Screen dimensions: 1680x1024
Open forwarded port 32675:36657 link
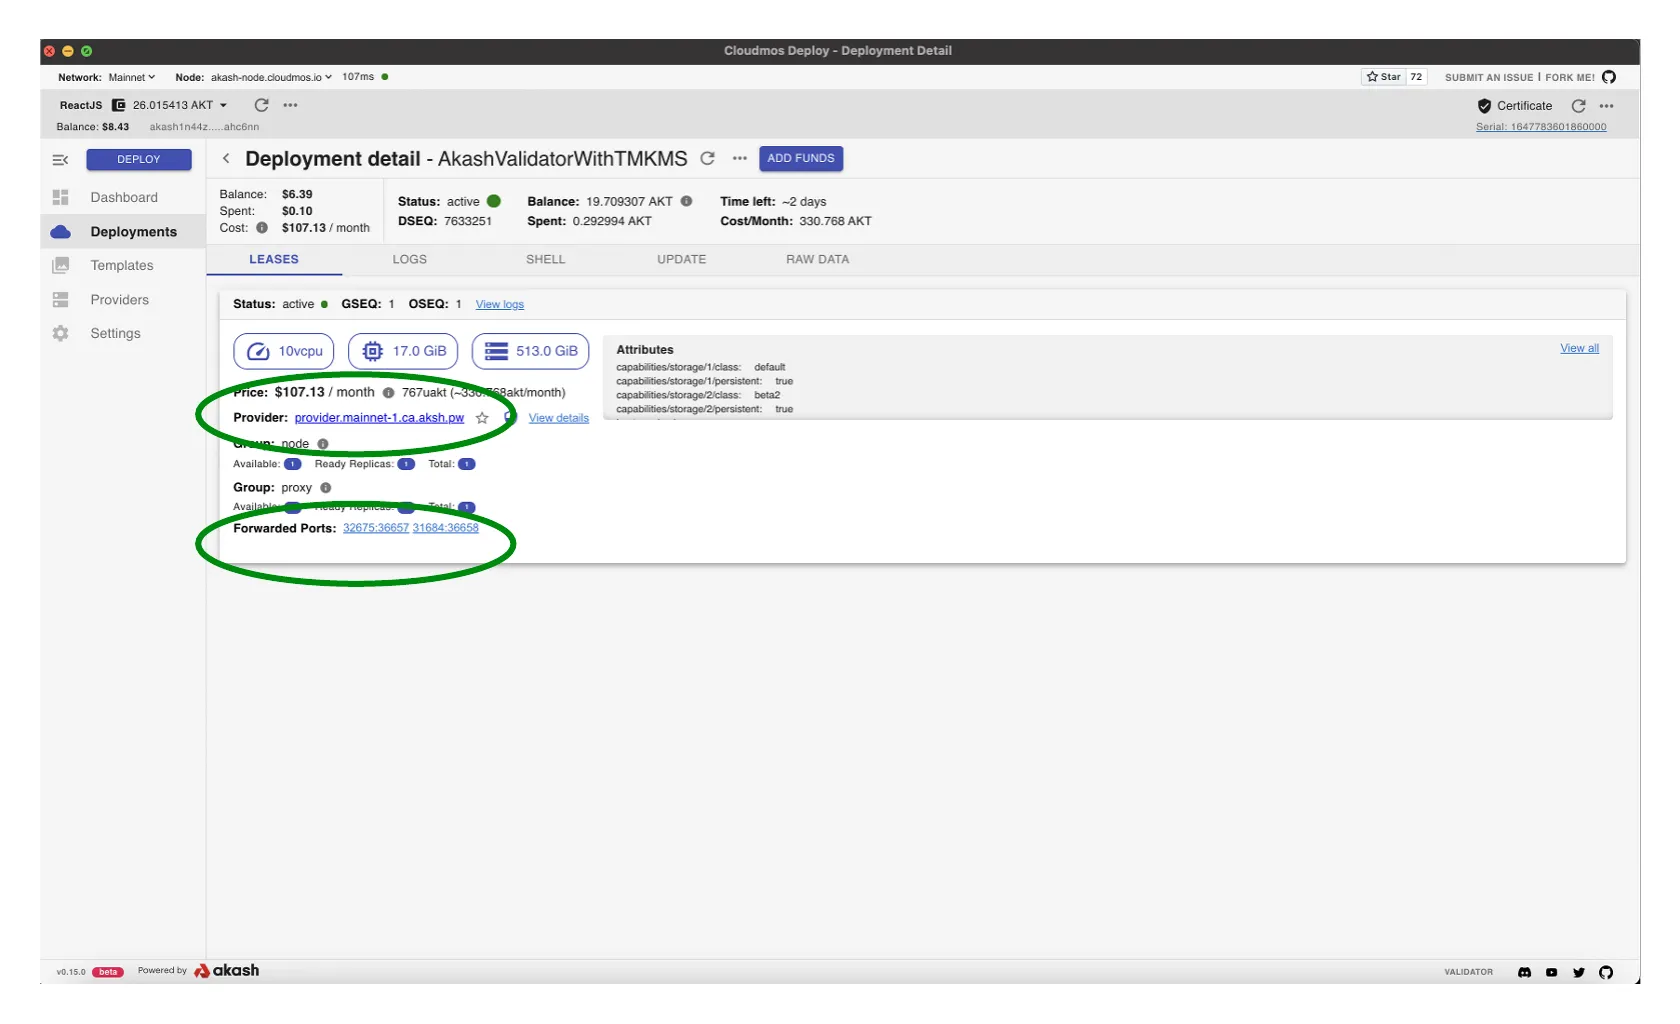(375, 528)
